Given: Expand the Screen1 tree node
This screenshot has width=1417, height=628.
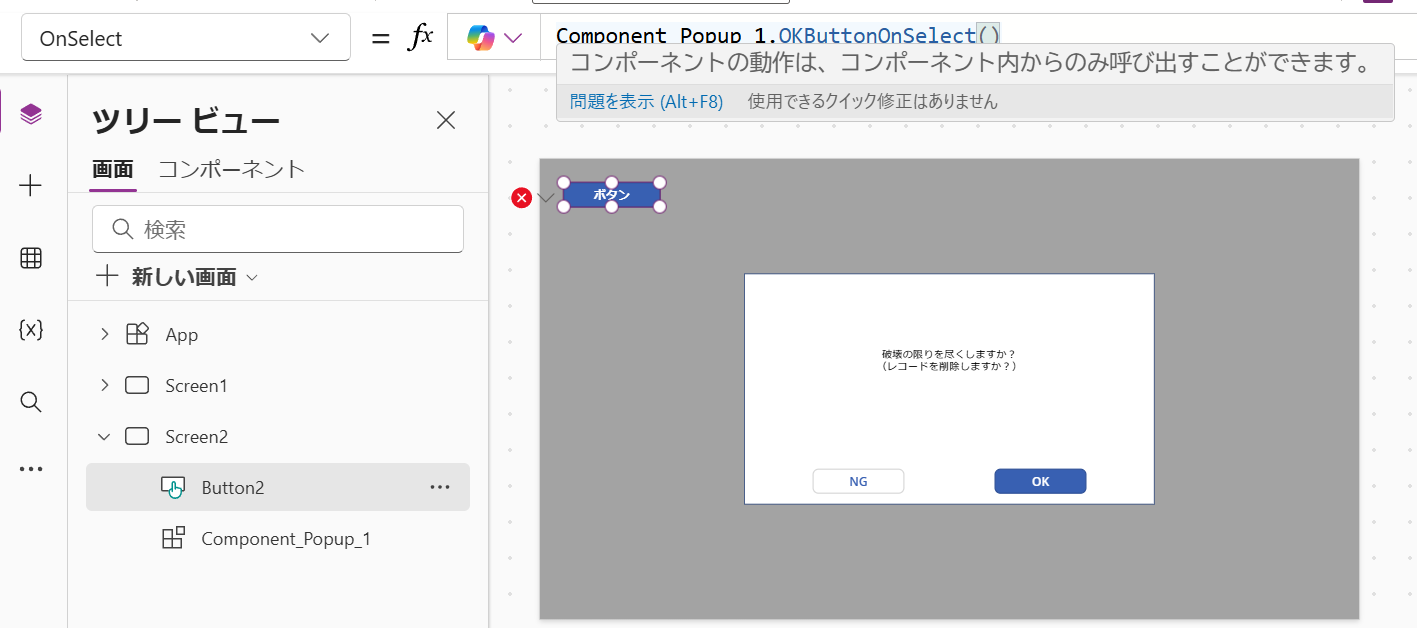Looking at the screenshot, I should pos(104,385).
